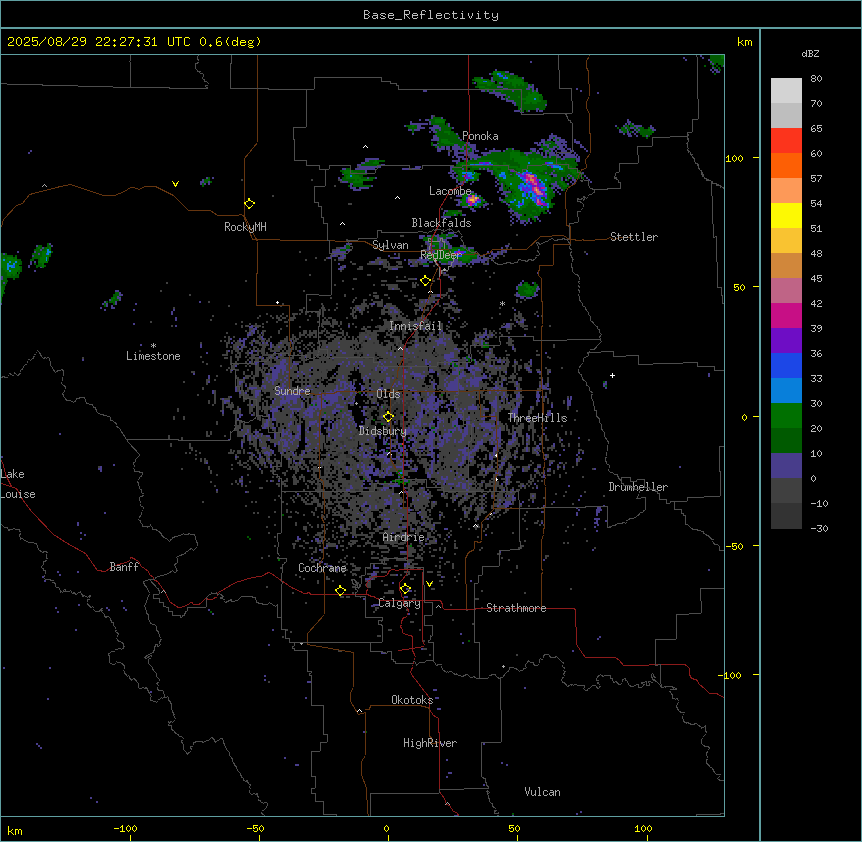This screenshot has width=862, height=842.
Task: Click the Base_Reflectivity title
Action: tap(431, 15)
